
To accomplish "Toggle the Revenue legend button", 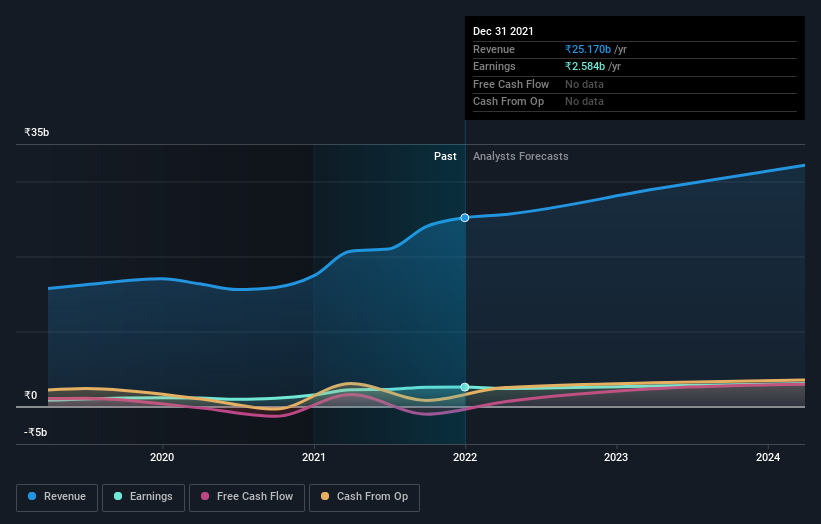I will (57, 497).
